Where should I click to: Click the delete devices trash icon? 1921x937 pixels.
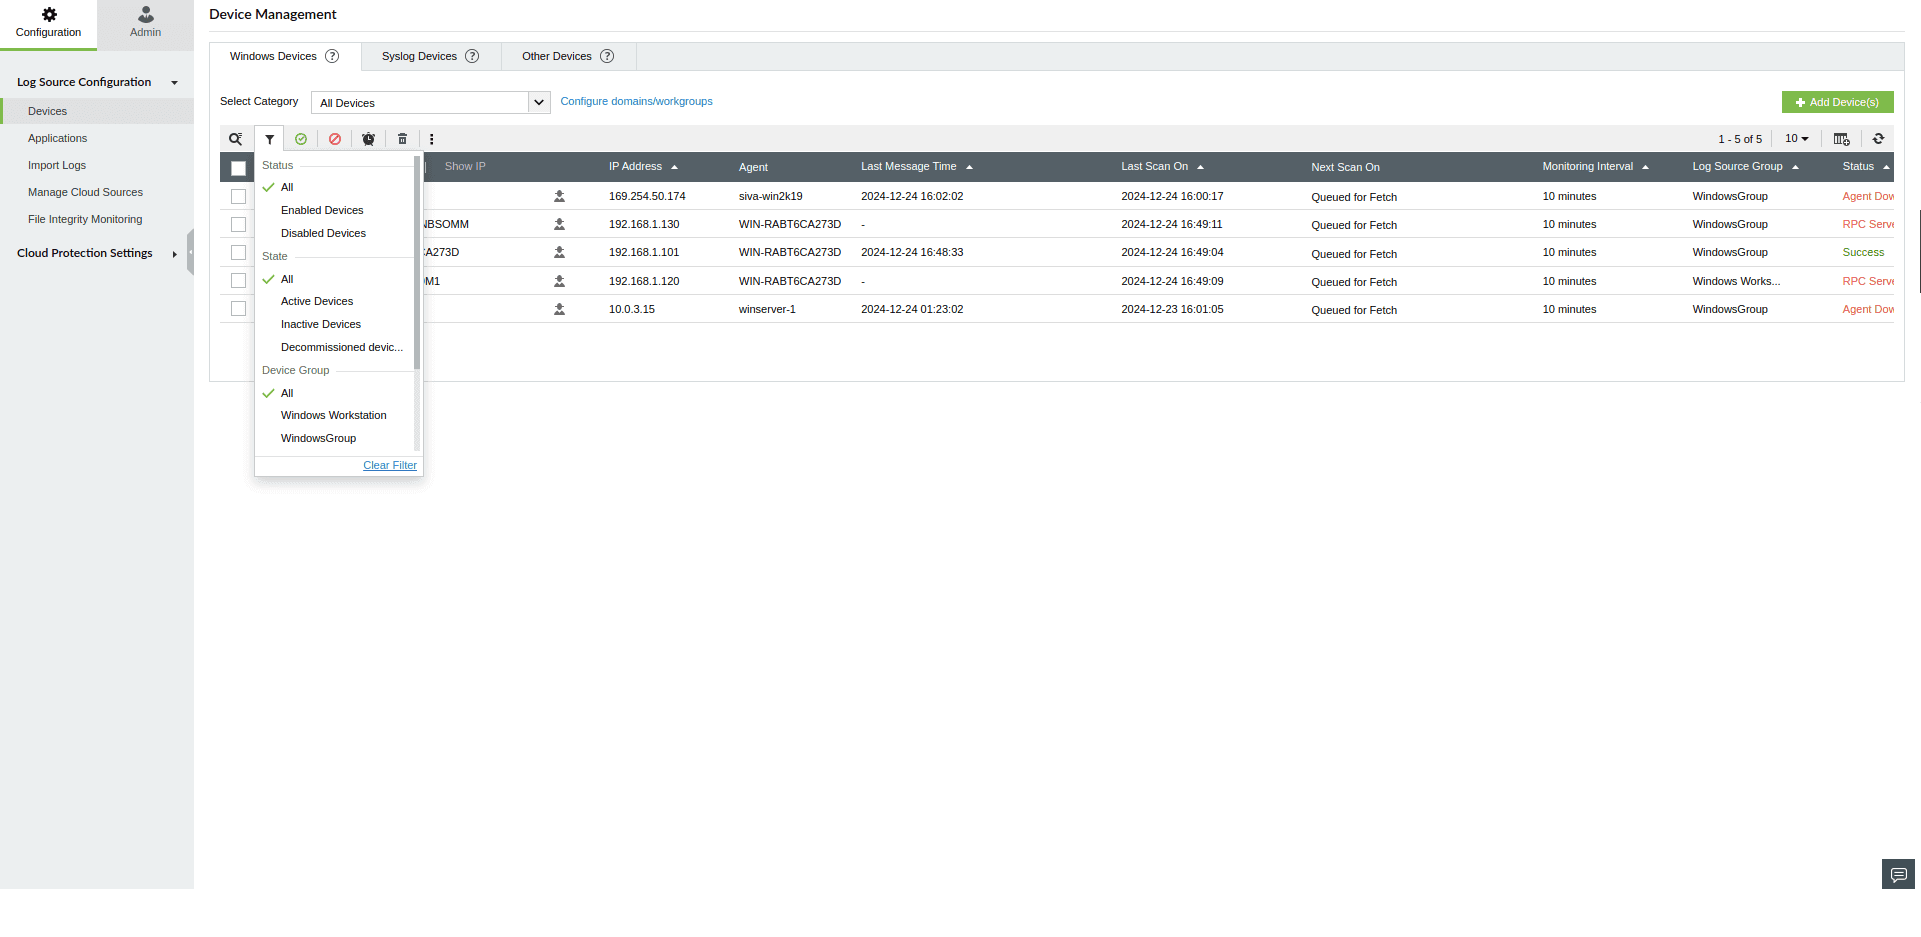(402, 139)
